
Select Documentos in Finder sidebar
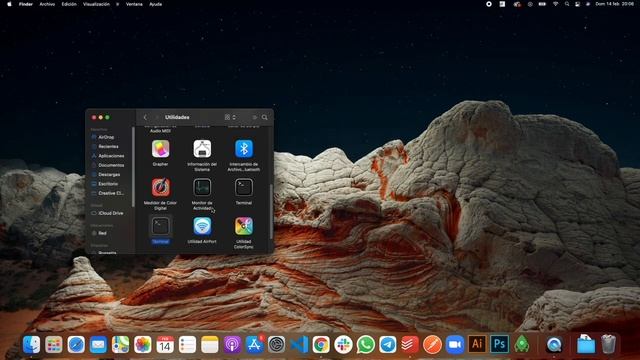pos(111,165)
